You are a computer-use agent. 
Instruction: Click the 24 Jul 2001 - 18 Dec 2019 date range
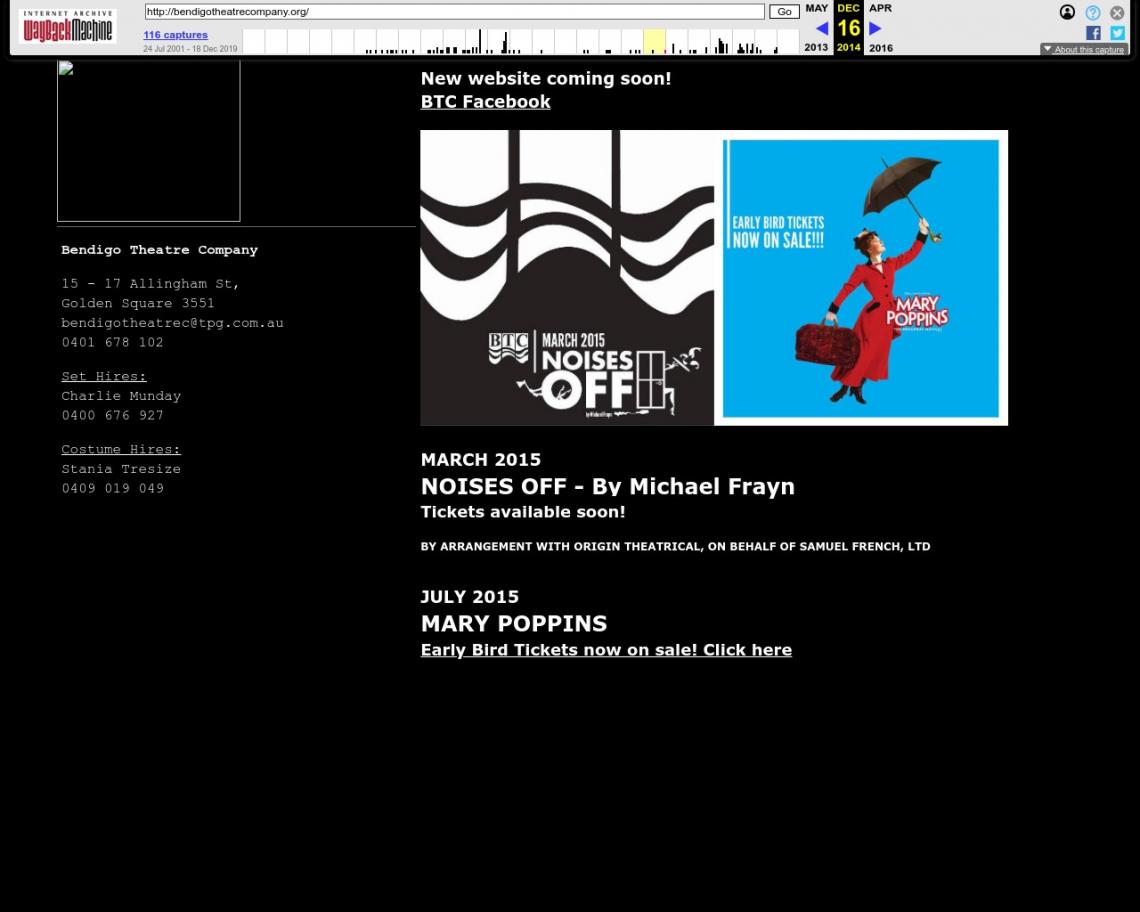click(x=190, y=49)
